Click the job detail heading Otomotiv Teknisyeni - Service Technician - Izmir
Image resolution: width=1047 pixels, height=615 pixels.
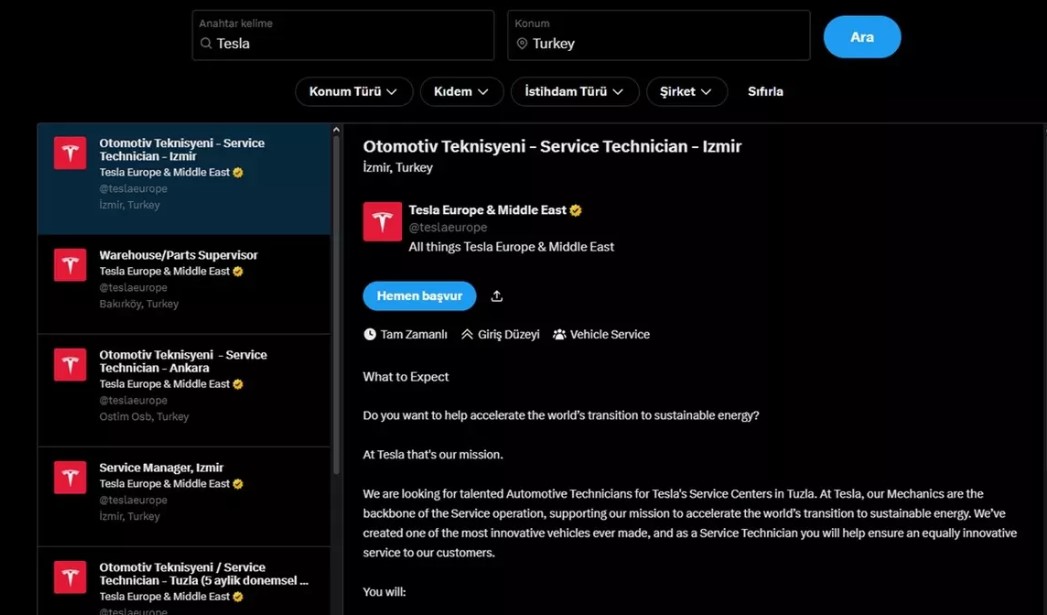click(x=552, y=146)
